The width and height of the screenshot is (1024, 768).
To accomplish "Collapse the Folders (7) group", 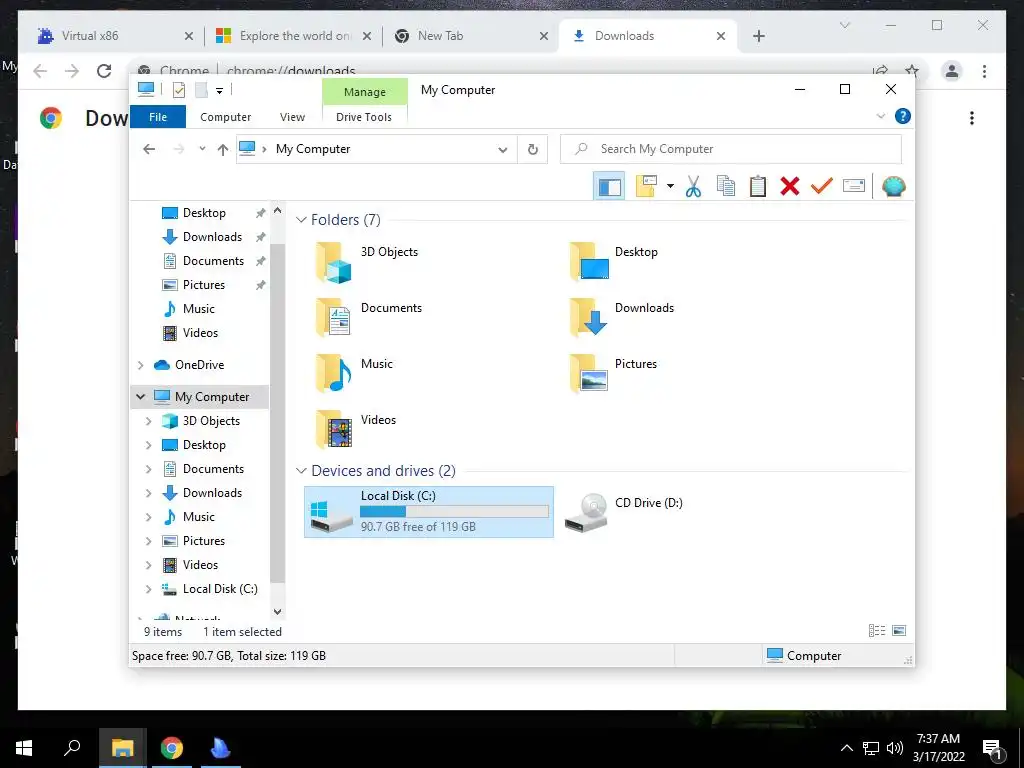I will pyautogui.click(x=301, y=220).
